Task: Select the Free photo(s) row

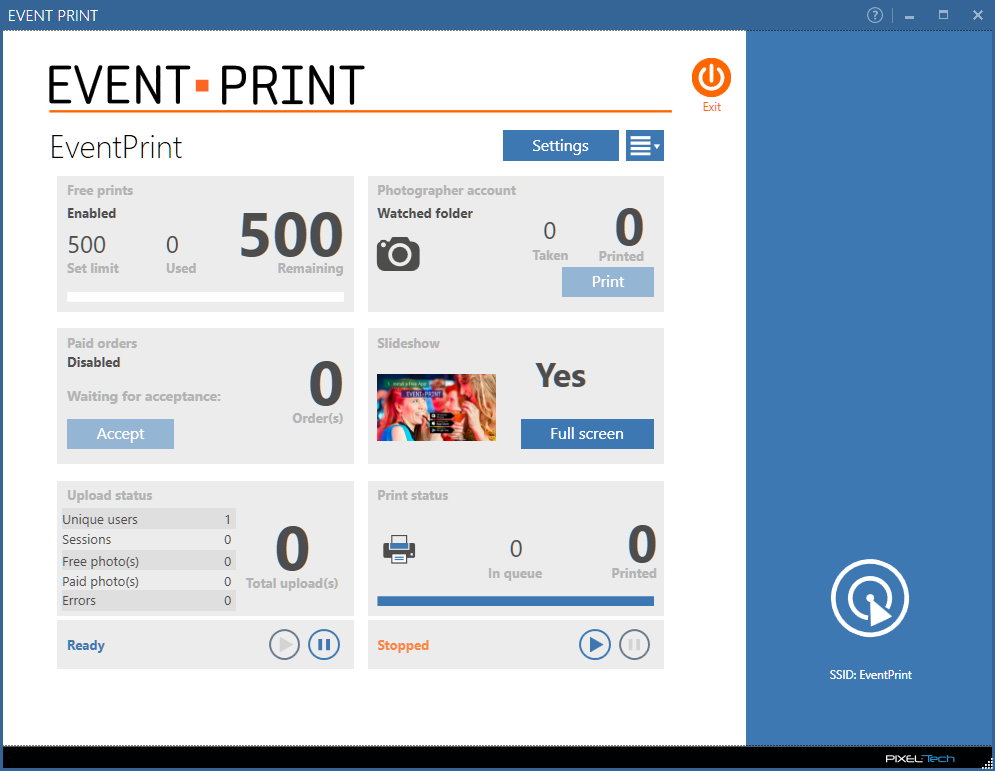Action: pyautogui.click(x=148, y=561)
